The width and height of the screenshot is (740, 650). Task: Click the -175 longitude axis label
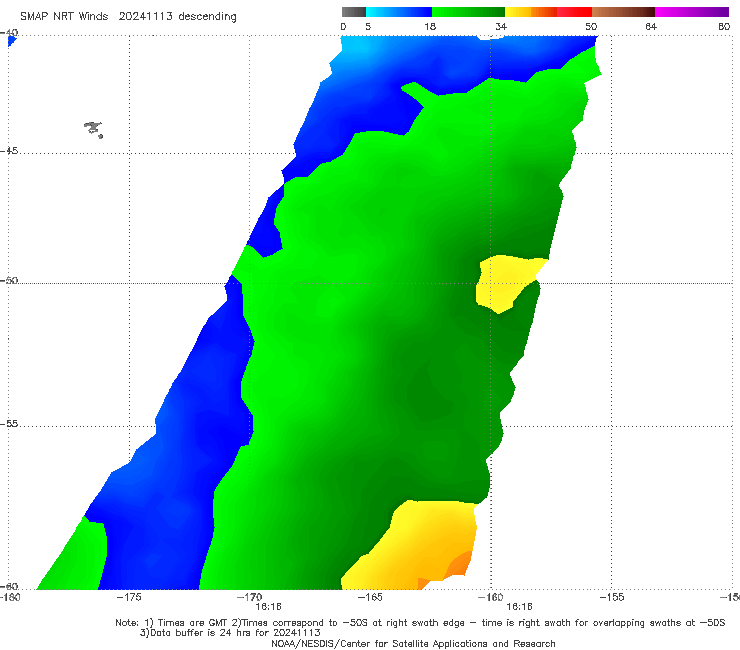pyautogui.click(x=129, y=597)
